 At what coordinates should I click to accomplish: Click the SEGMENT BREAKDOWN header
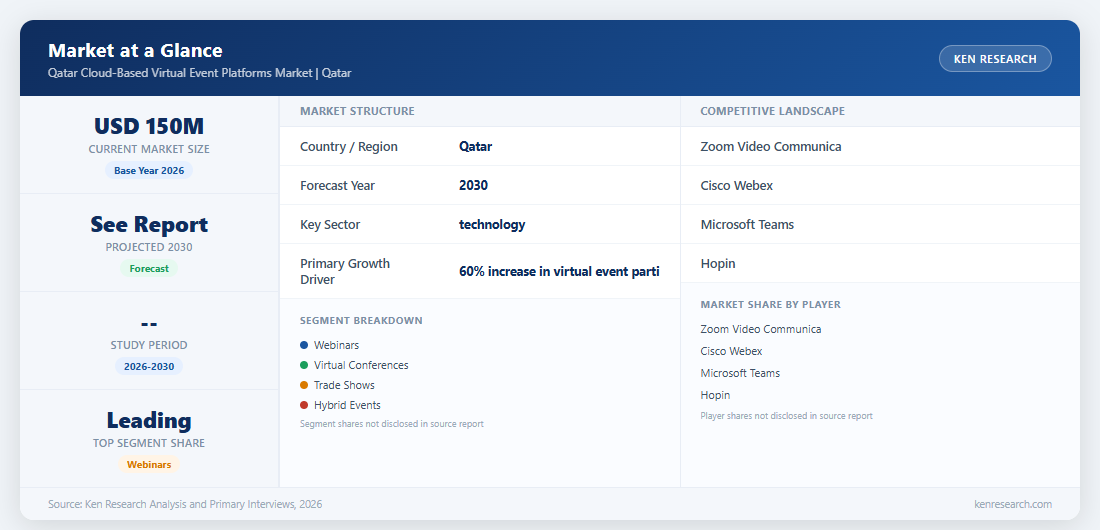pyautogui.click(x=361, y=321)
